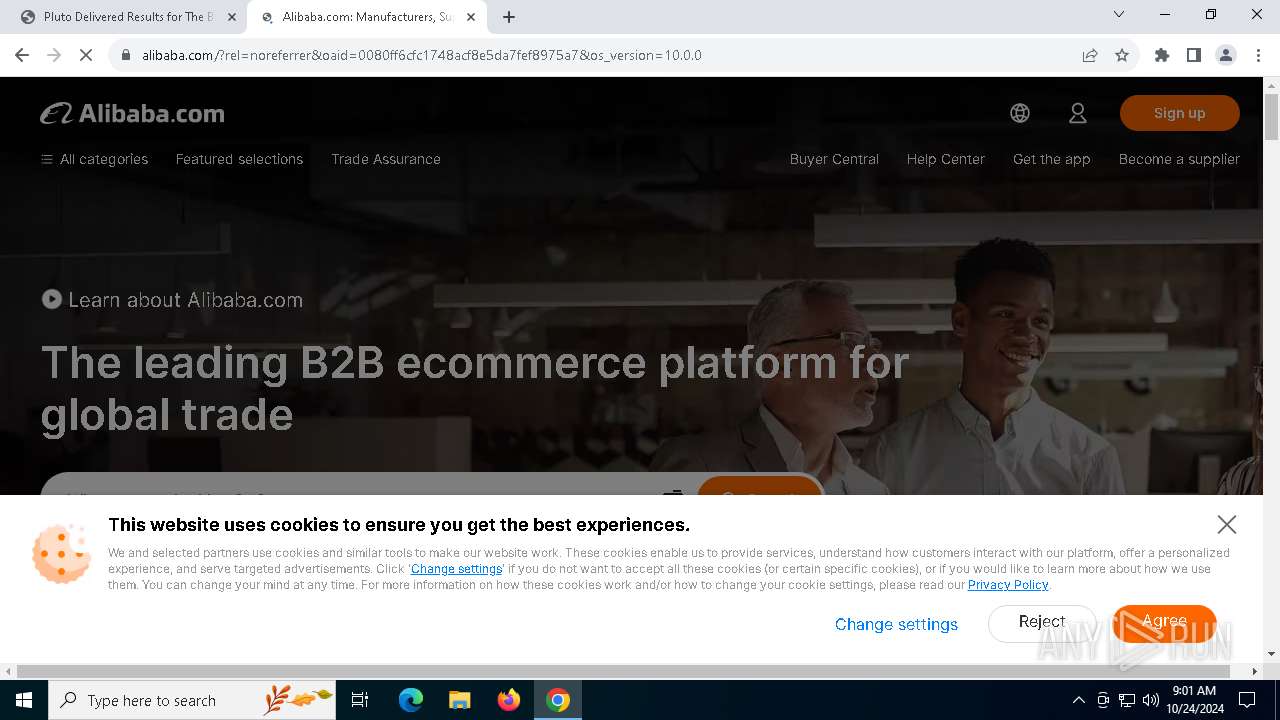Click Get the app
Image resolution: width=1280 pixels, height=720 pixels.
click(x=1052, y=159)
